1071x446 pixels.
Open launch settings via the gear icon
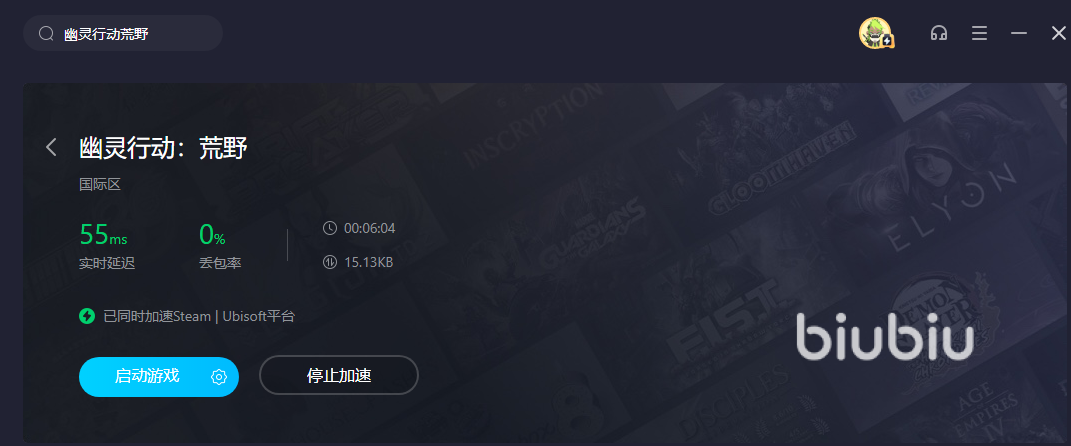[219, 376]
